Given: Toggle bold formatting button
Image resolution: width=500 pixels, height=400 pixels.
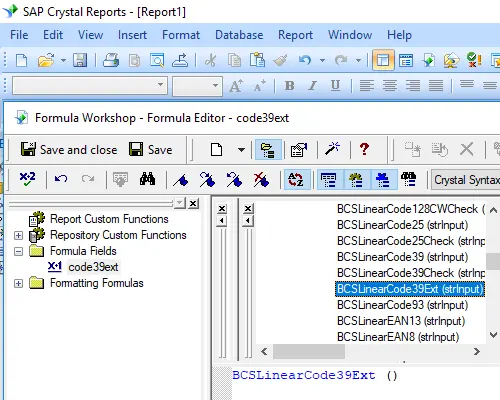Looking at the screenshot, I should 290,86.
